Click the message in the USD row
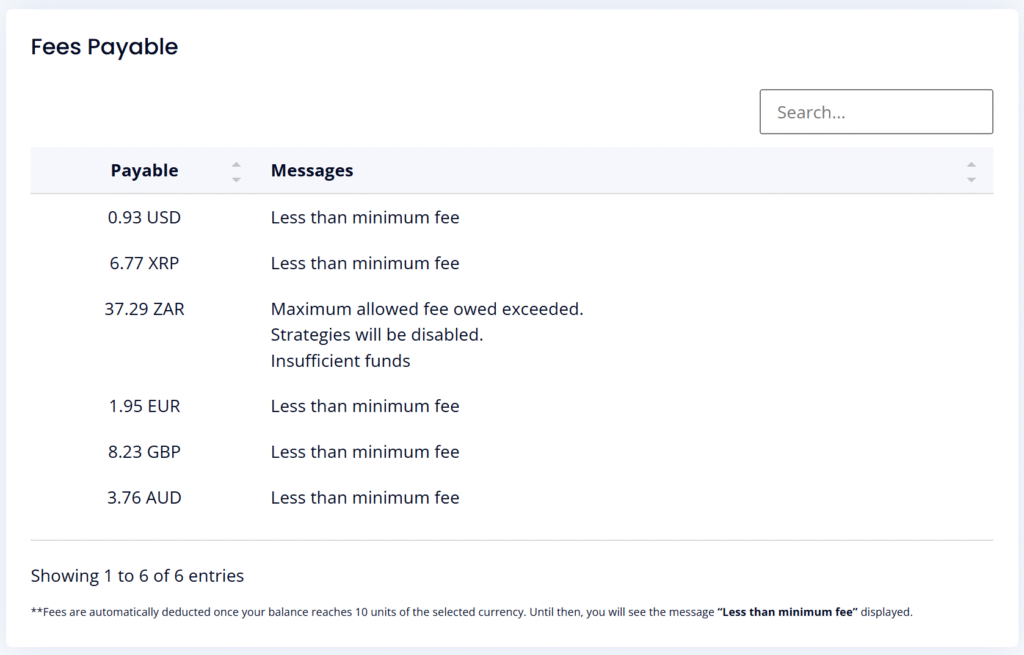Viewport: 1024px width, 655px height. [x=365, y=217]
